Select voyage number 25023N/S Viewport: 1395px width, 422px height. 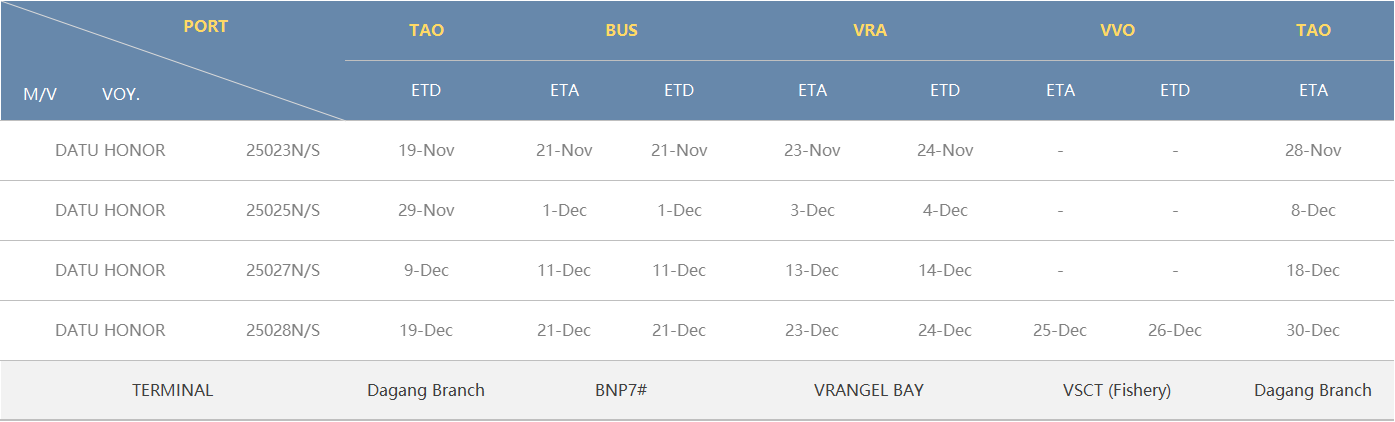click(x=283, y=150)
